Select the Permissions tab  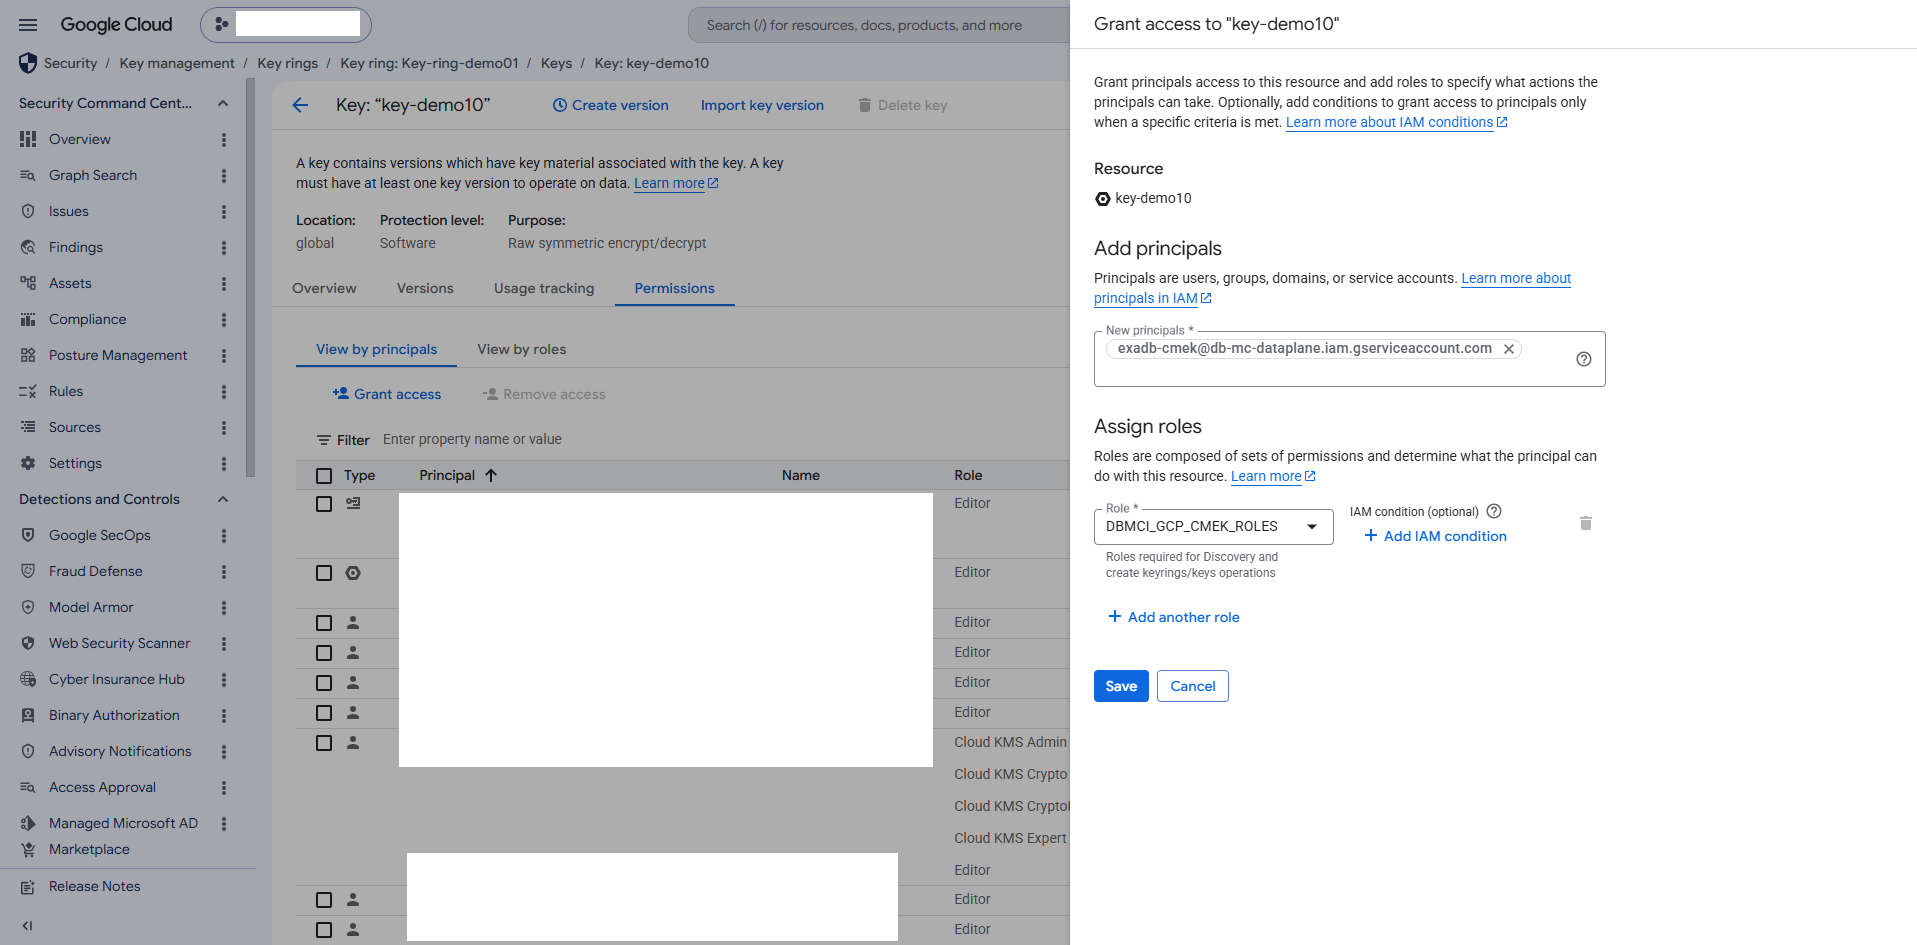[x=674, y=288]
